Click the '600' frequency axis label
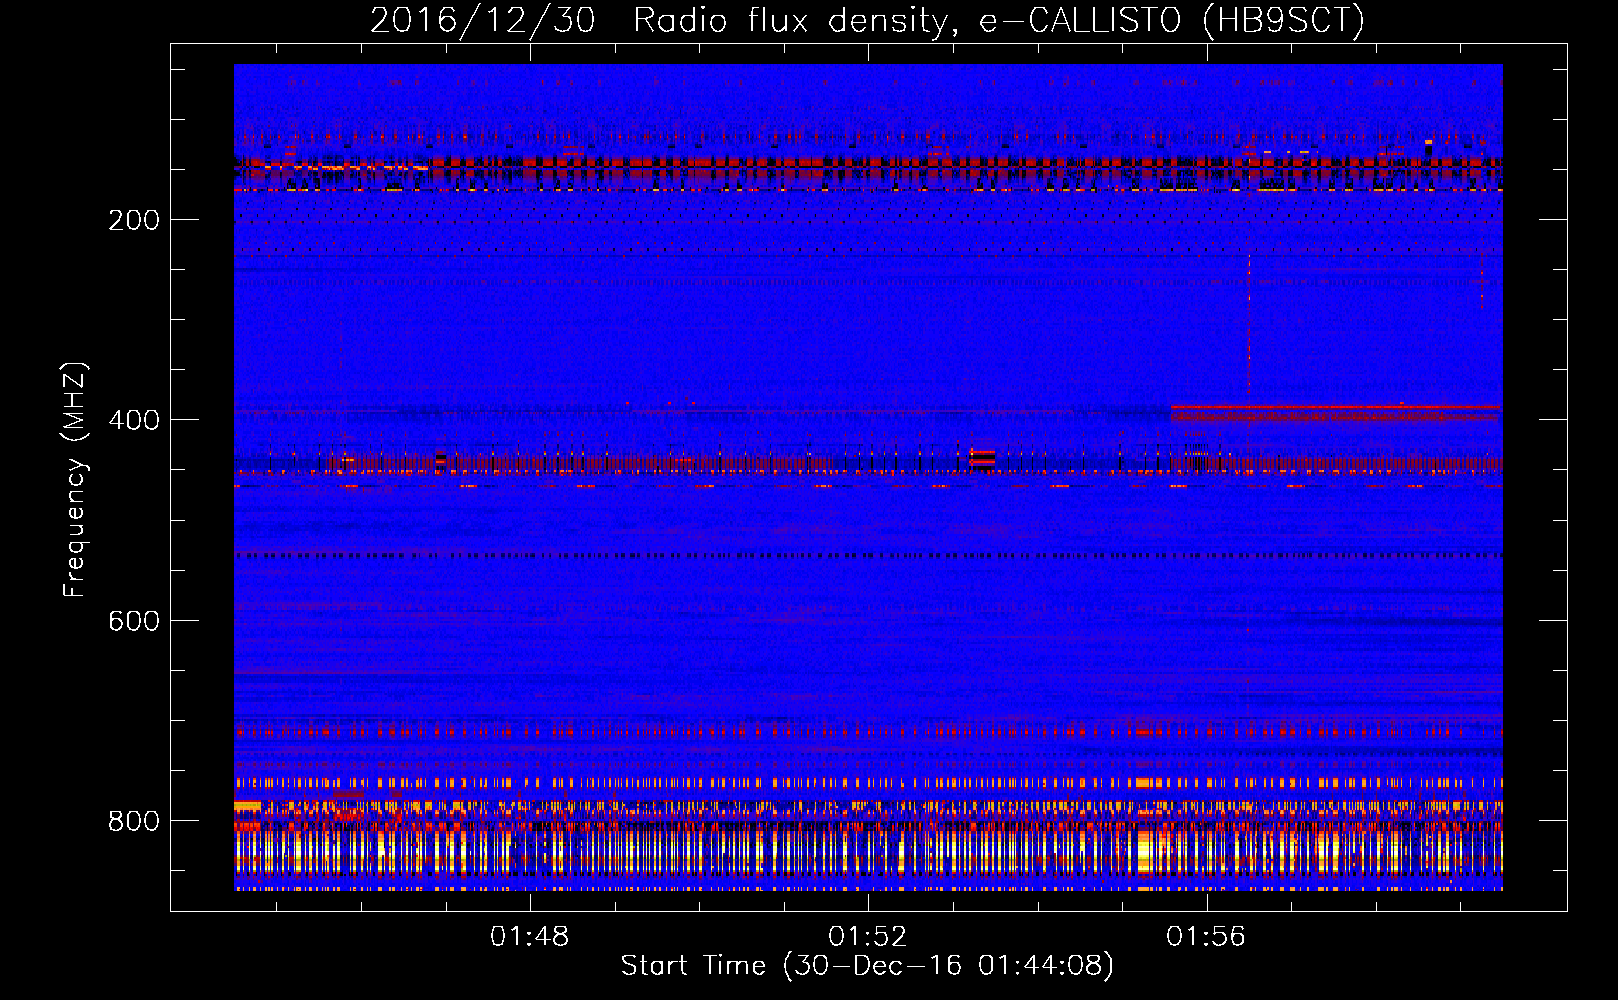Screen dimensions: 1618x1000 [x=134, y=621]
